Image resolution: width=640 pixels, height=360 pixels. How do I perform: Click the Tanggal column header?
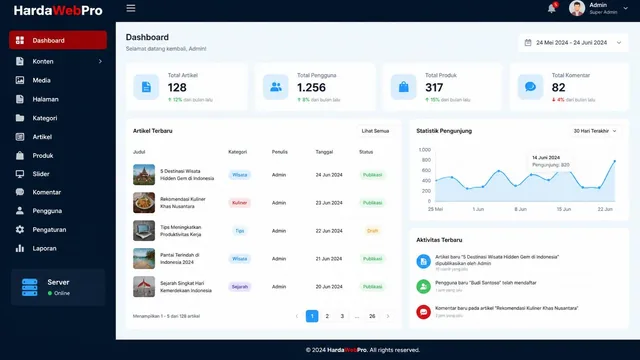click(x=324, y=152)
